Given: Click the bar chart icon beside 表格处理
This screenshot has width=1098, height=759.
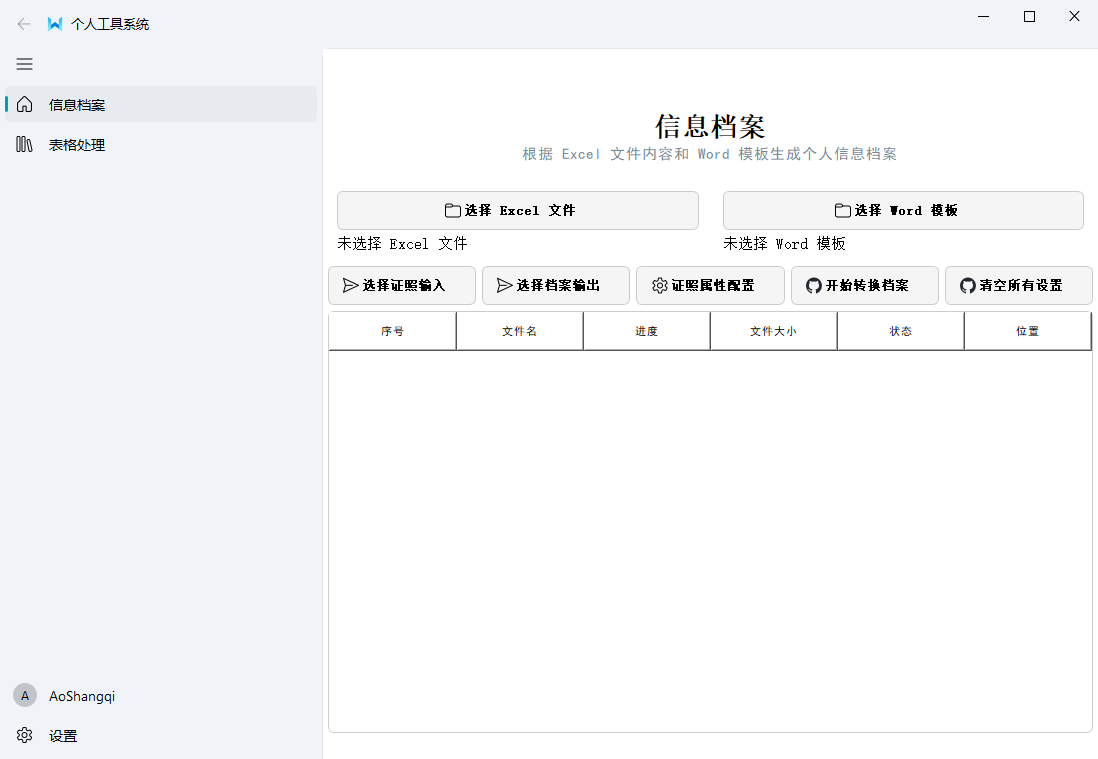Looking at the screenshot, I should 24,144.
